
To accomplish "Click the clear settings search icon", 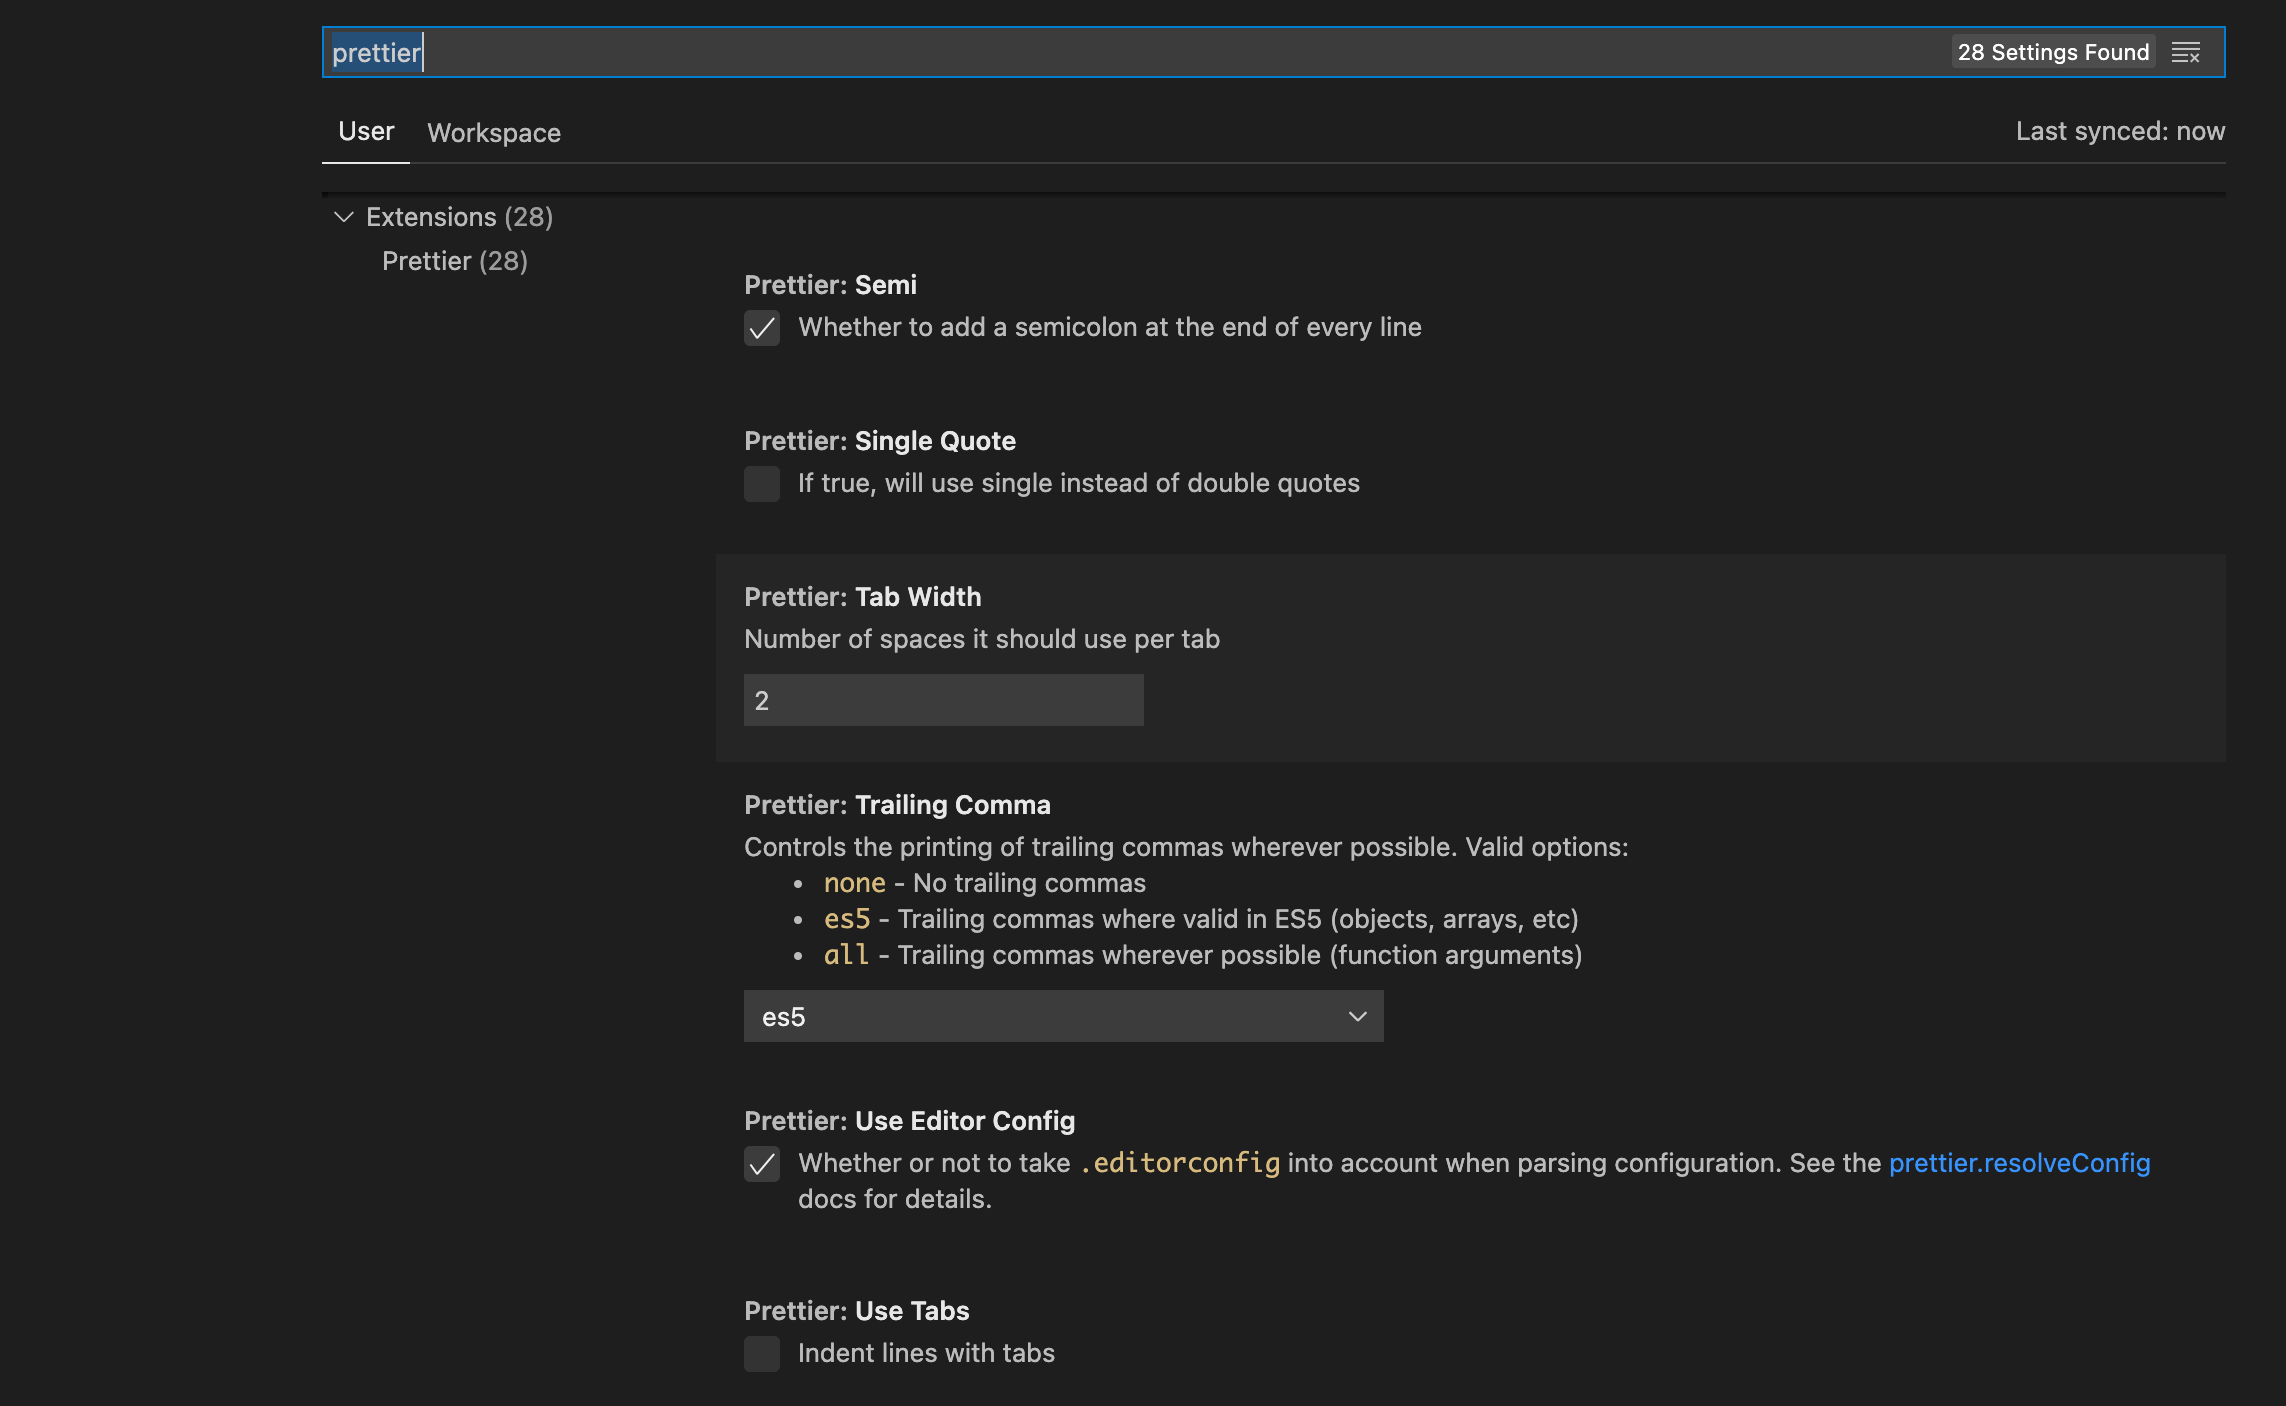I will (2186, 53).
